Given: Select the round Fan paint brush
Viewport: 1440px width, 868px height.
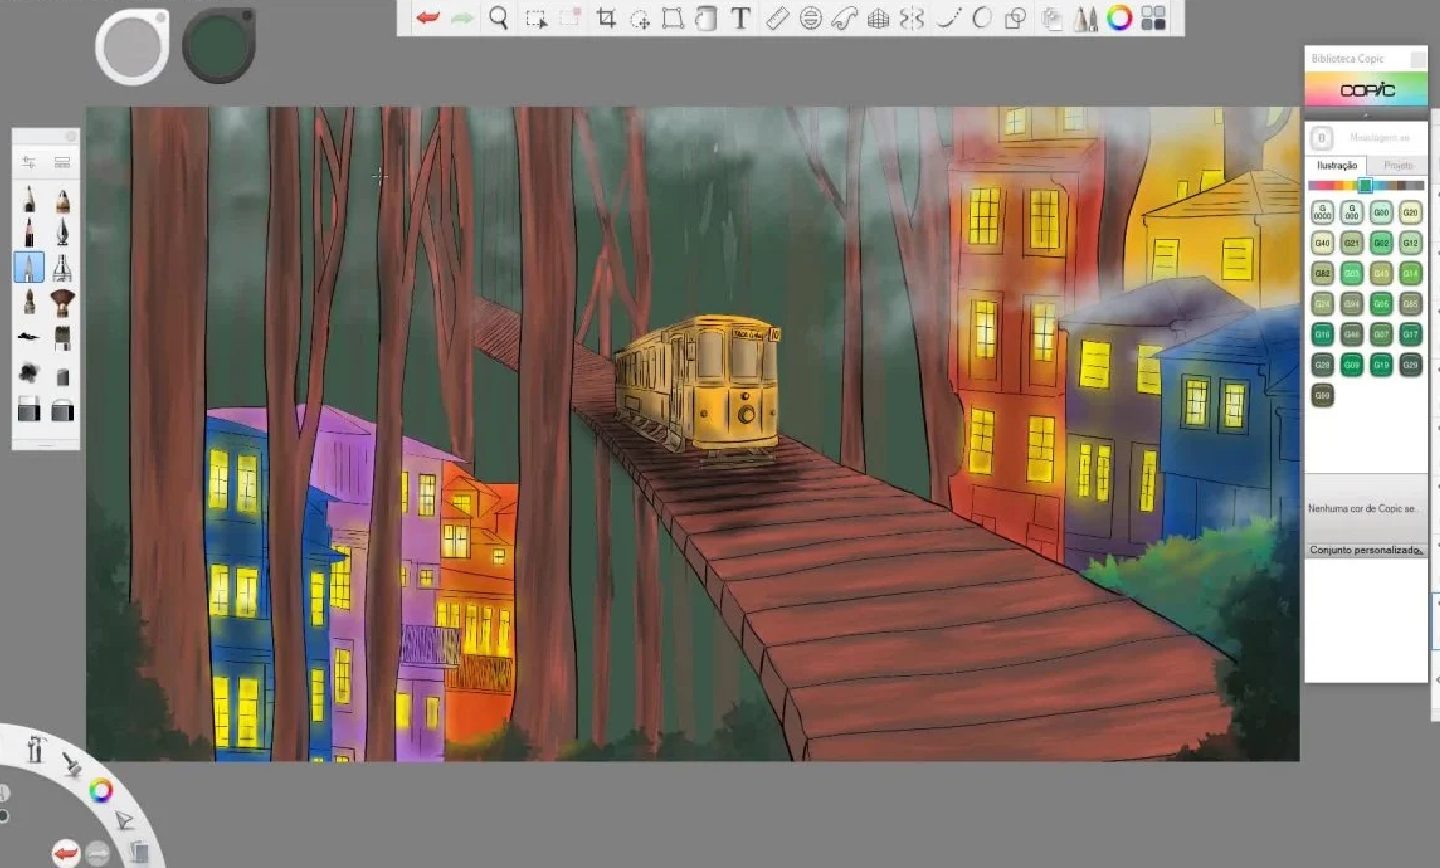Looking at the screenshot, I should coord(62,301).
